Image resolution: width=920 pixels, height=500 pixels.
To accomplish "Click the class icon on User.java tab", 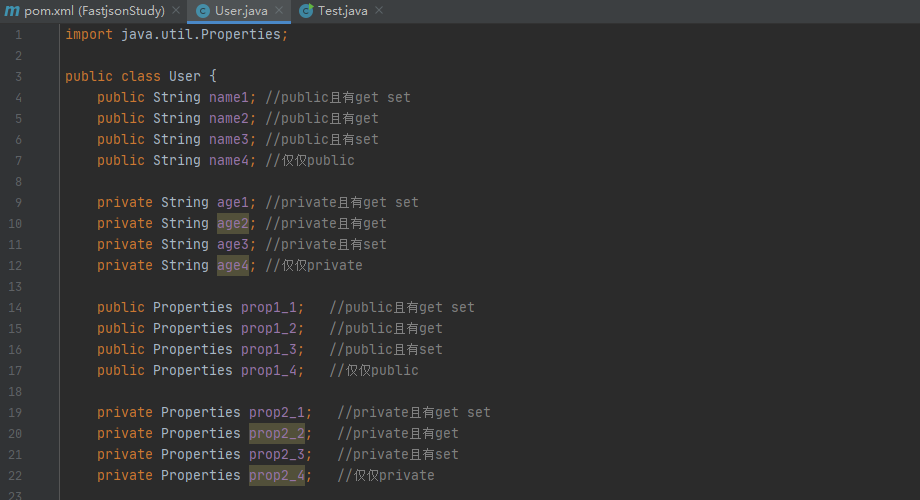I will point(203,11).
